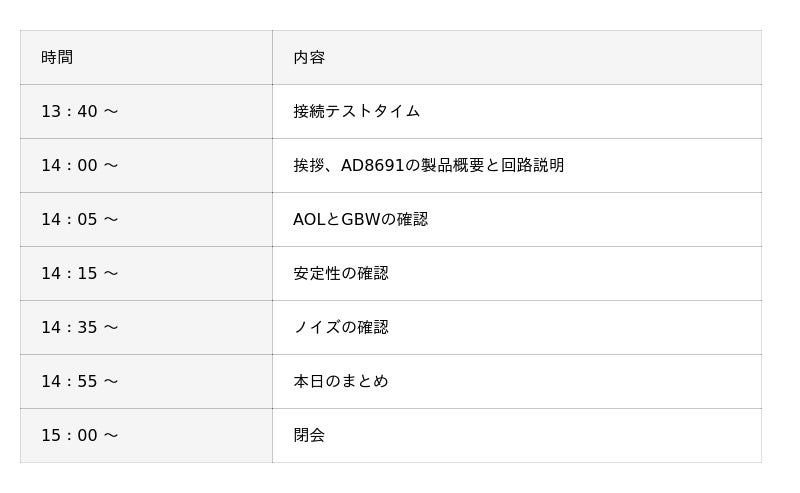Click the 内容 column header
800x493 pixels.
click(309, 57)
